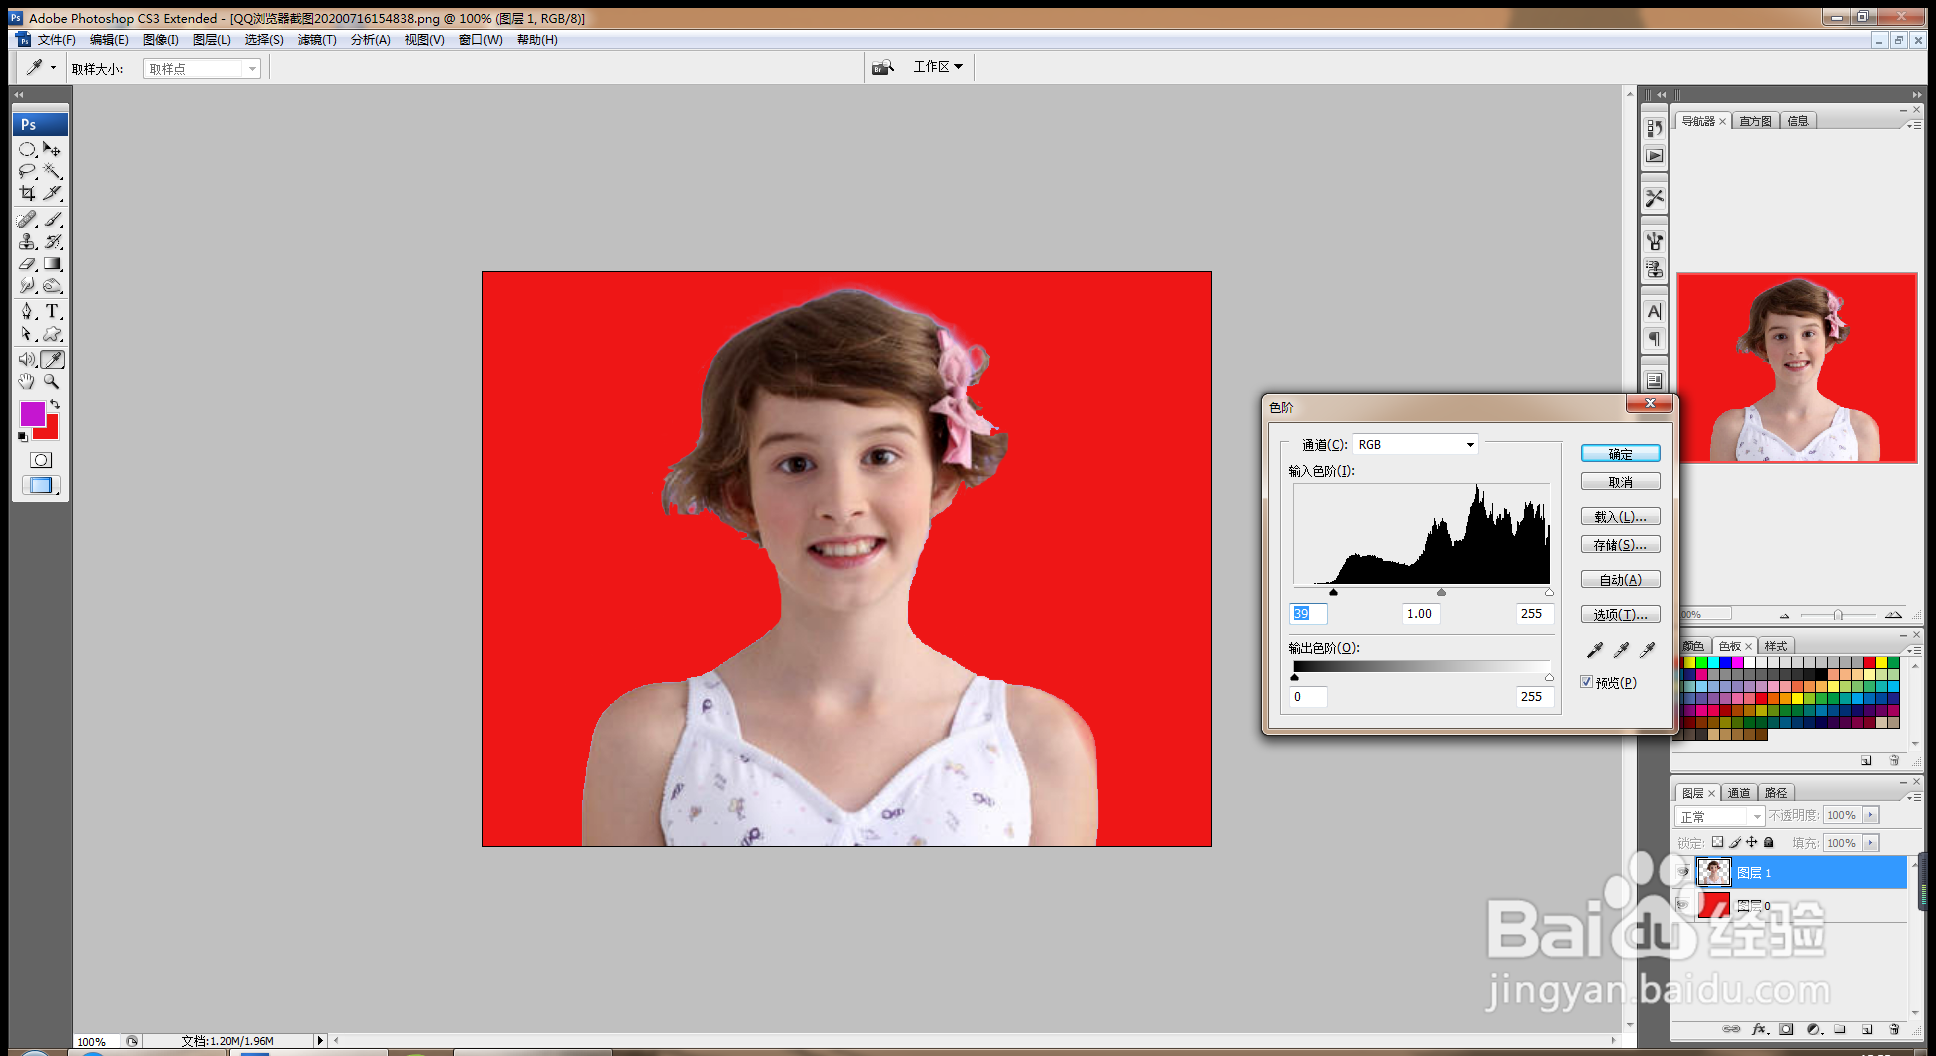Image resolution: width=1936 pixels, height=1056 pixels.
Task: Hide 图层 0 with its eye icon
Action: 1683,905
